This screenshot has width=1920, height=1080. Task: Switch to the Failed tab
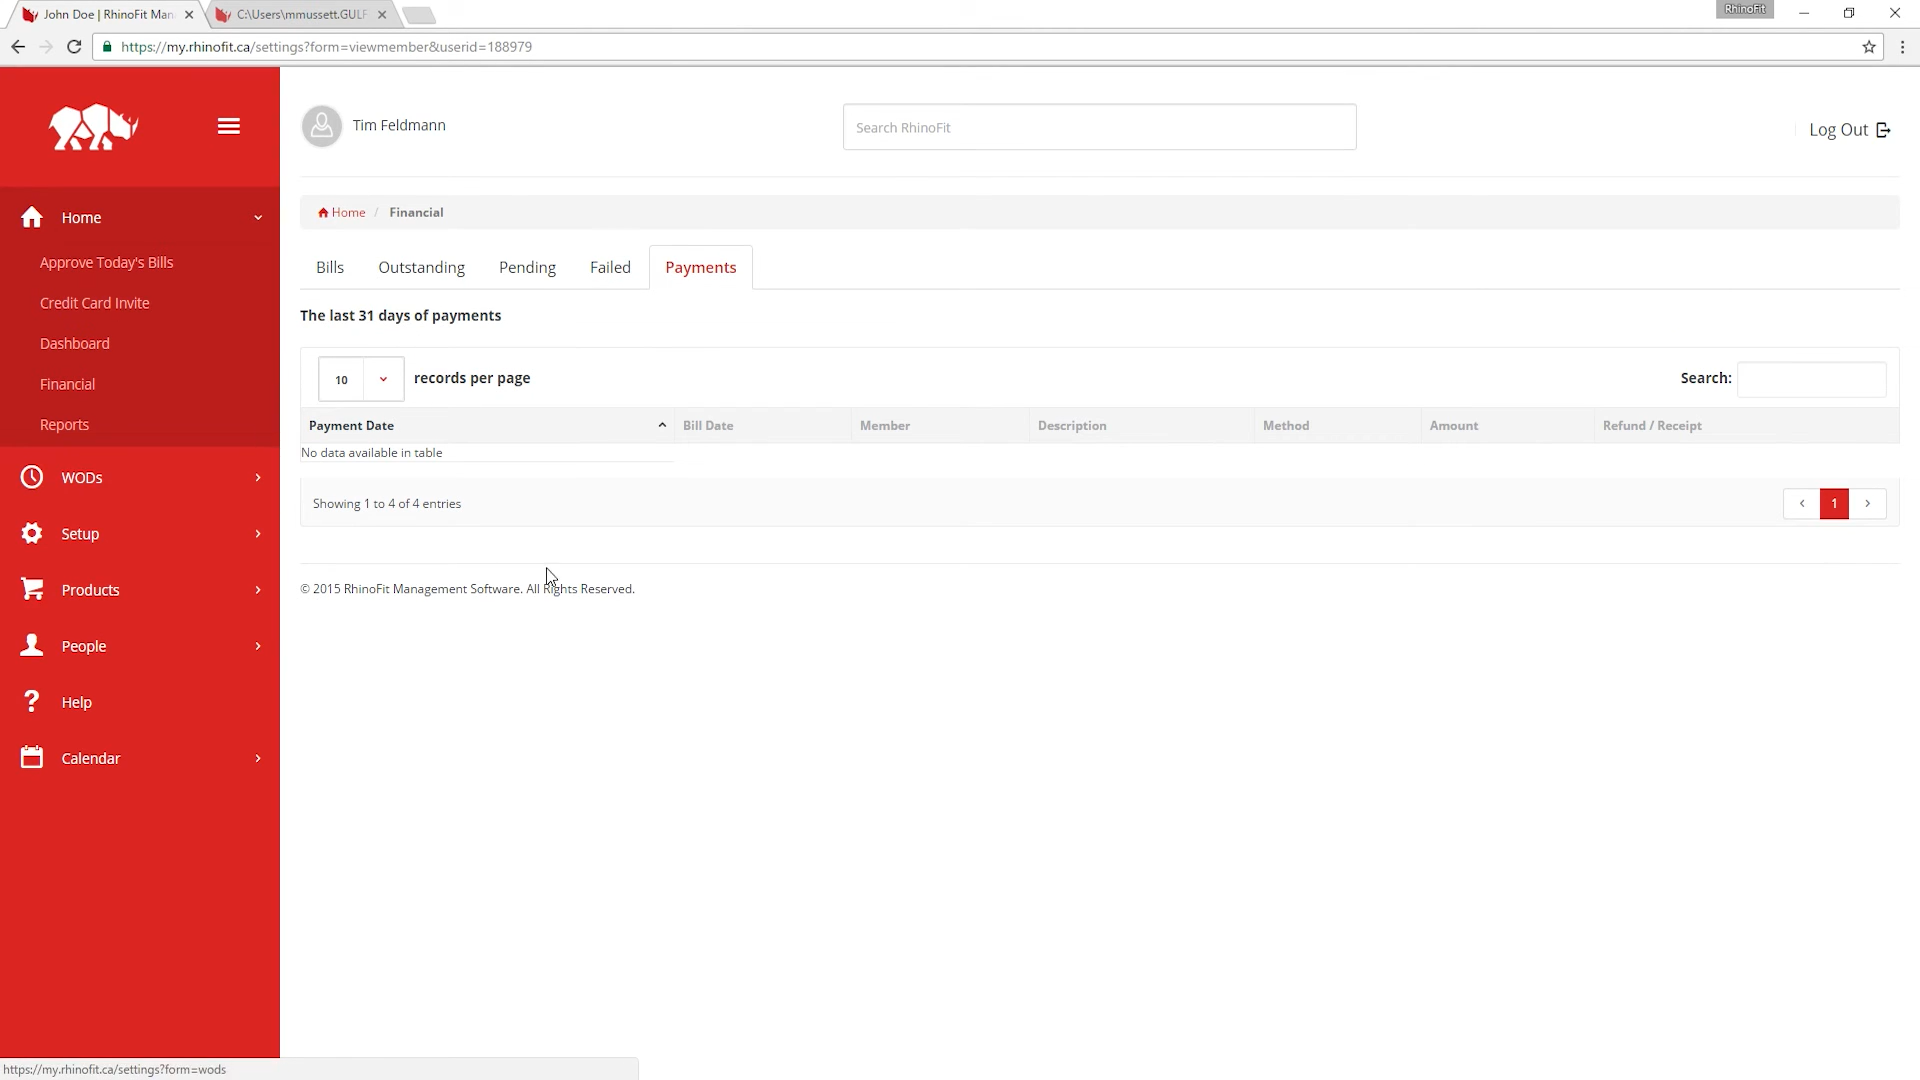tap(610, 267)
